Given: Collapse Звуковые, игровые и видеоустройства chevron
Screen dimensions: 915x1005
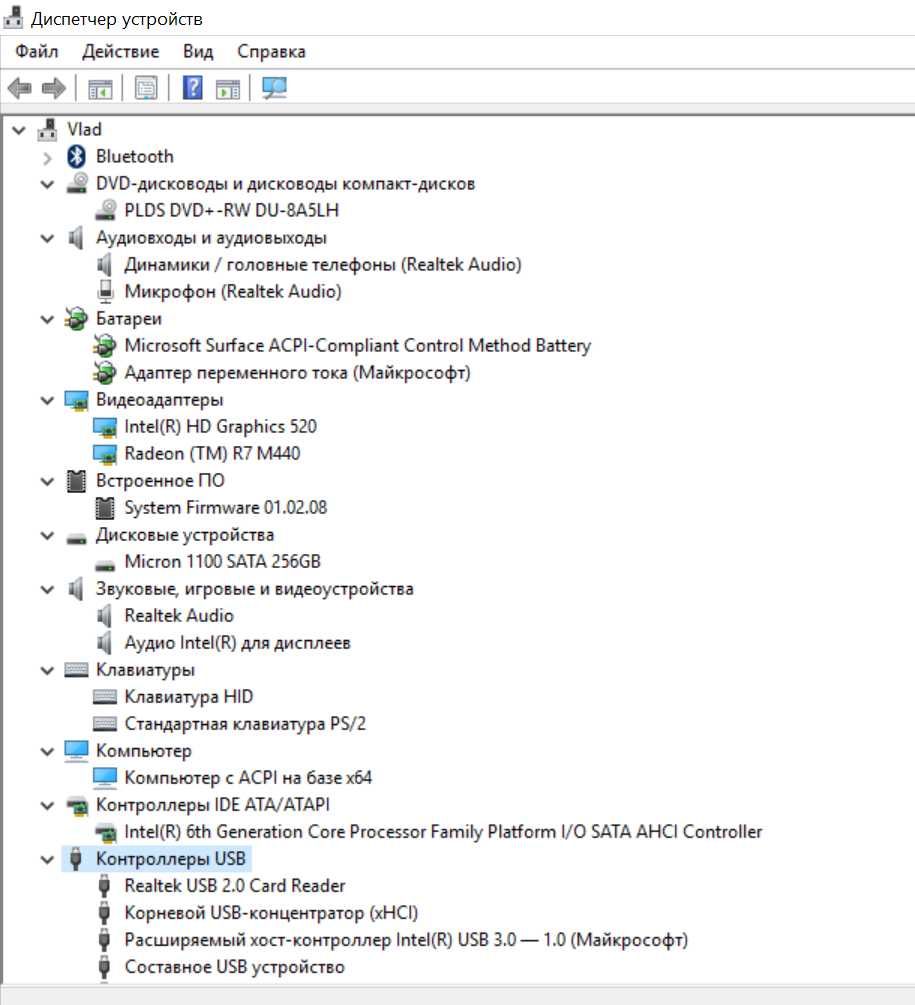Looking at the screenshot, I should (47, 589).
